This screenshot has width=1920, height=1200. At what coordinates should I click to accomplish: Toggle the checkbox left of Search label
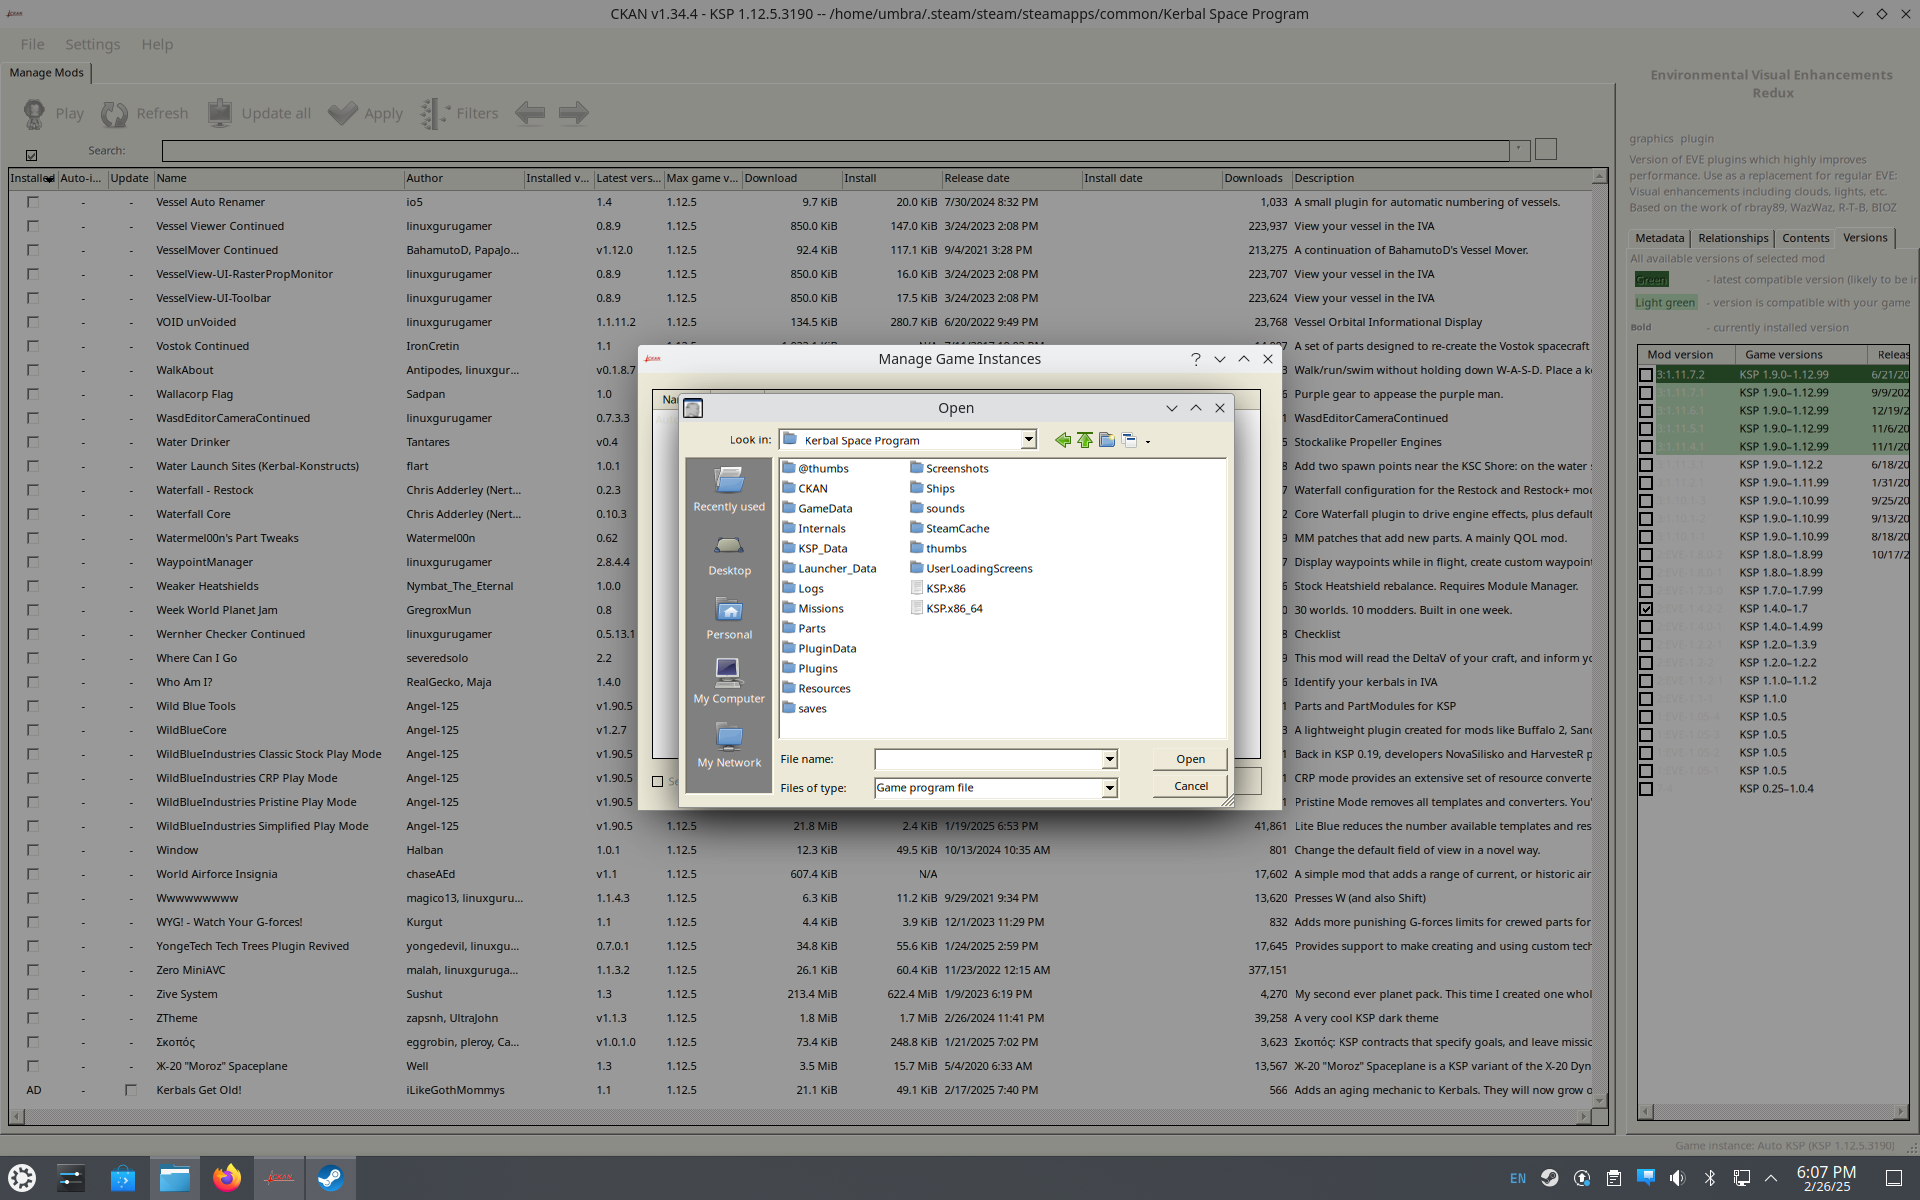[31, 155]
